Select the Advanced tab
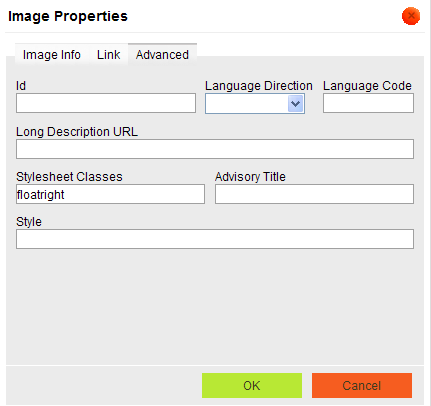This screenshot has width=431, height=406. (162, 54)
